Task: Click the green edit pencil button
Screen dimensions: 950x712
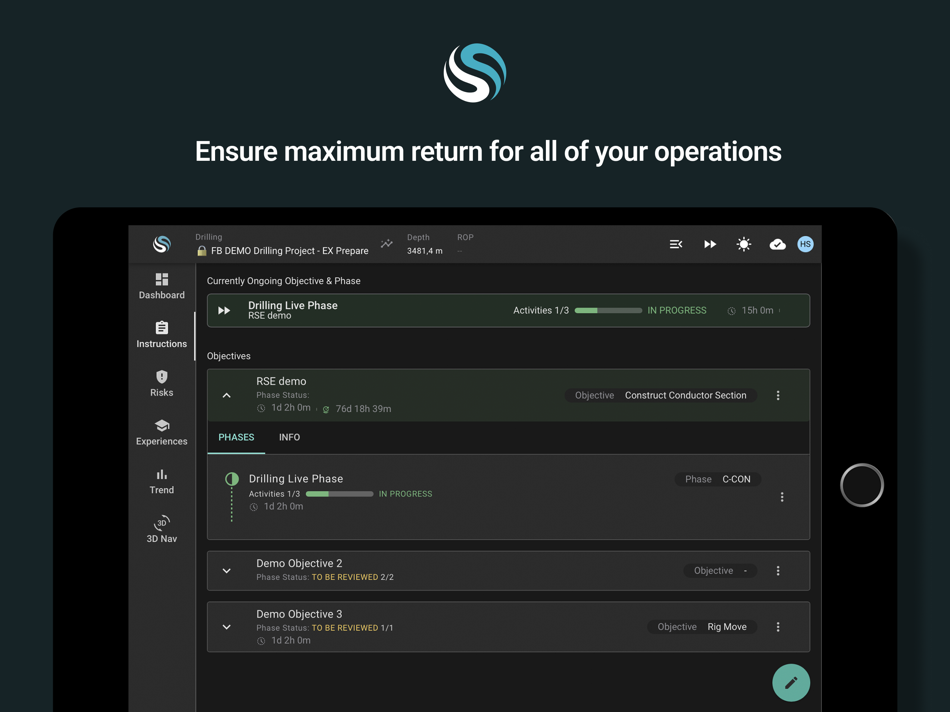Action: tap(791, 682)
